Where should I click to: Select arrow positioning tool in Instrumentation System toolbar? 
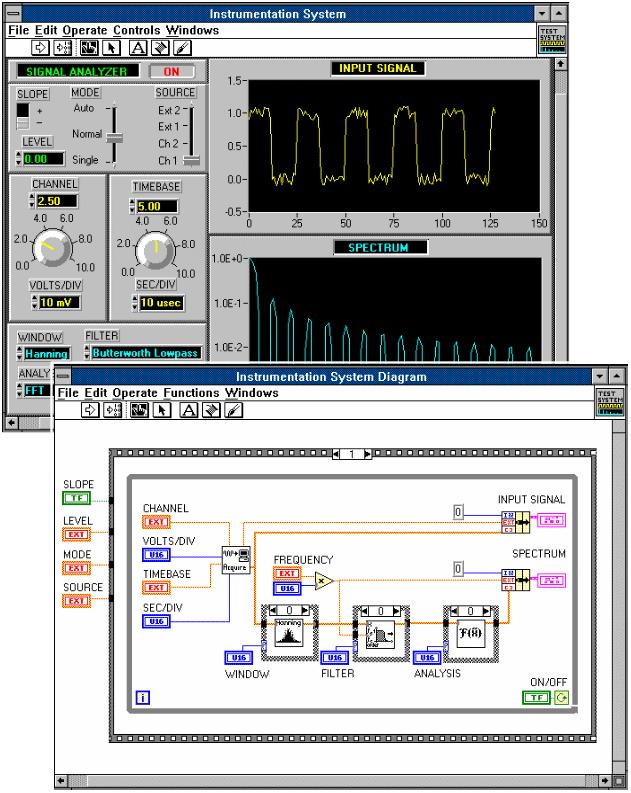(112, 48)
